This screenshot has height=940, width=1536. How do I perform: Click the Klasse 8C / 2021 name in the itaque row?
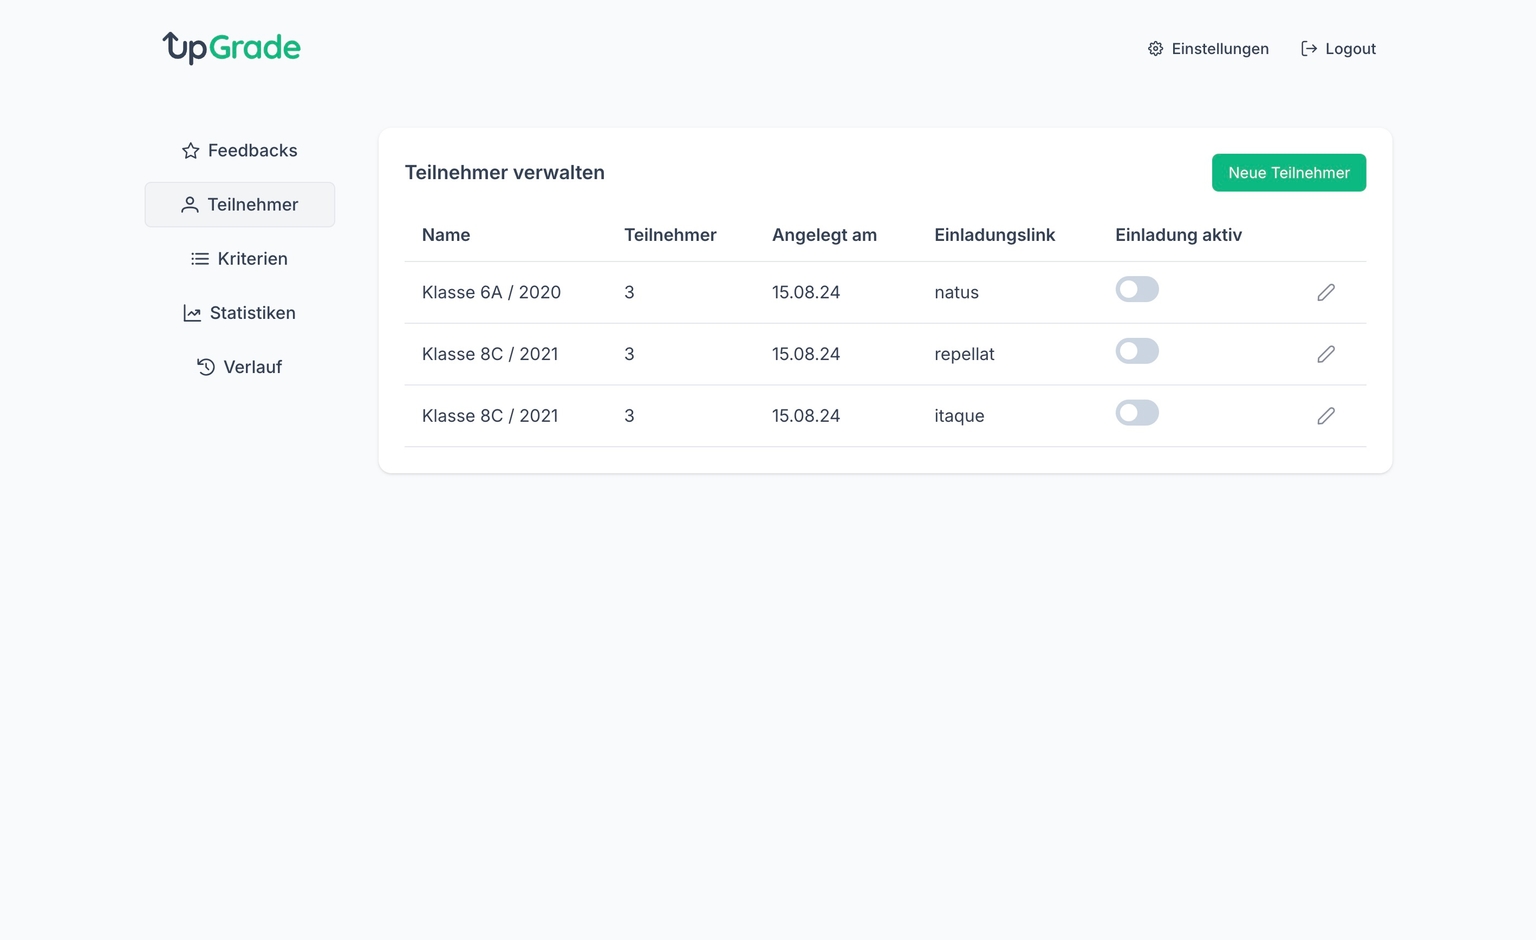(490, 416)
